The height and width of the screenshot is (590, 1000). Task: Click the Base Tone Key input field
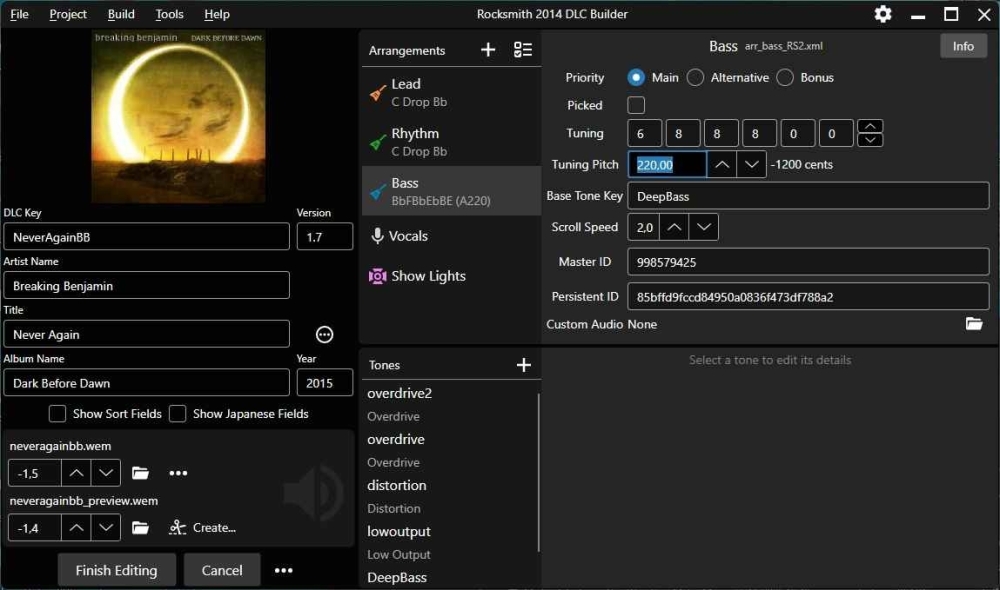click(807, 196)
